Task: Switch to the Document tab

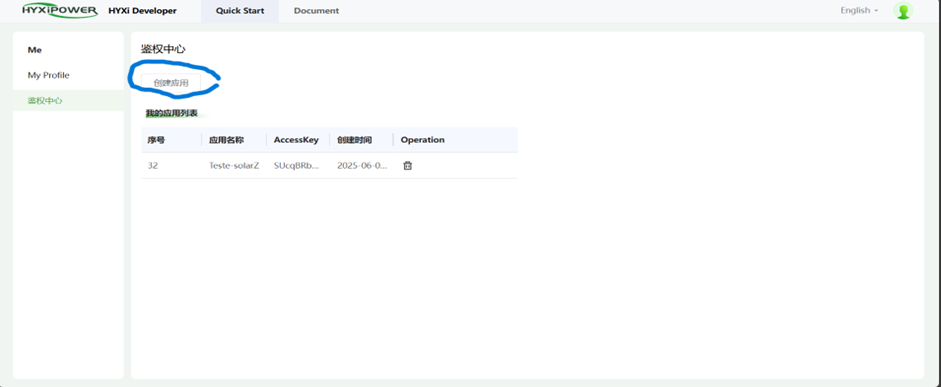Action: tap(316, 11)
